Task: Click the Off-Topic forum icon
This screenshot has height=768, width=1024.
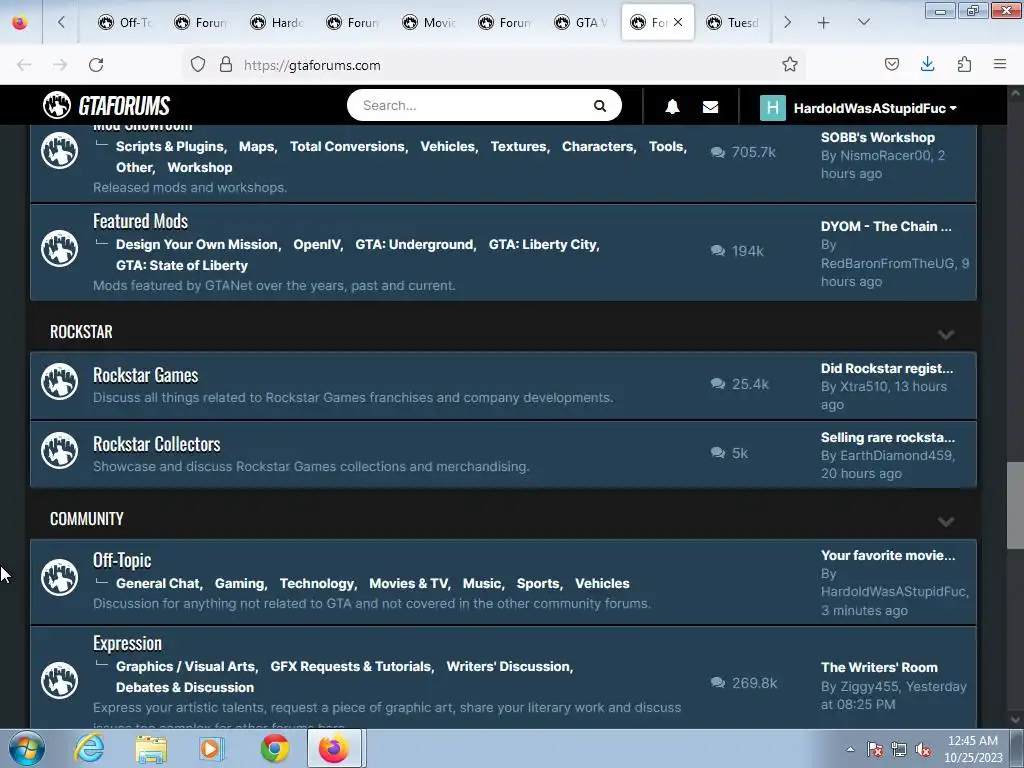Action: tap(59, 577)
